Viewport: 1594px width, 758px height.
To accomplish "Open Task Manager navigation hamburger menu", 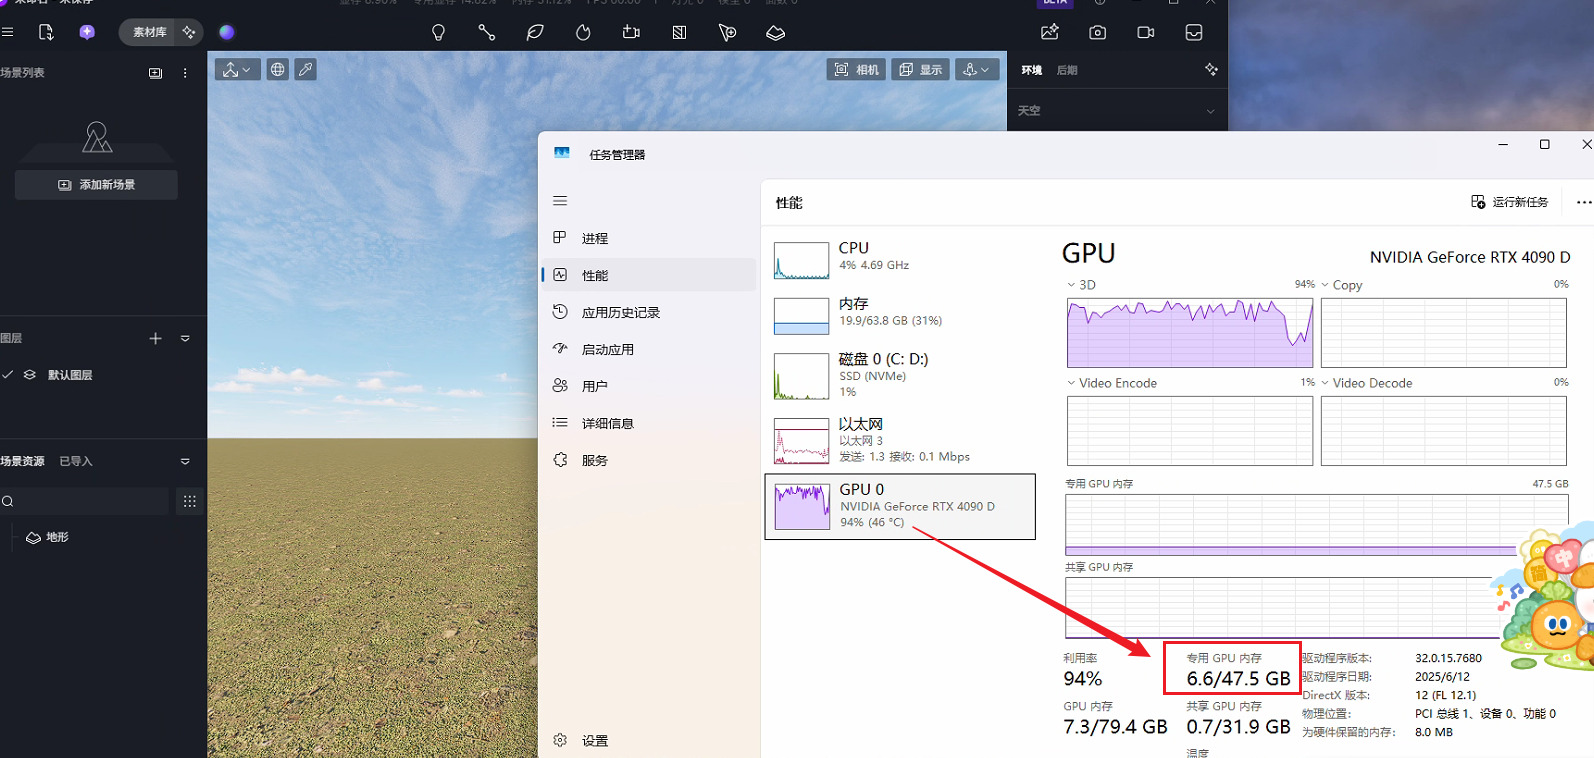I will click(560, 201).
